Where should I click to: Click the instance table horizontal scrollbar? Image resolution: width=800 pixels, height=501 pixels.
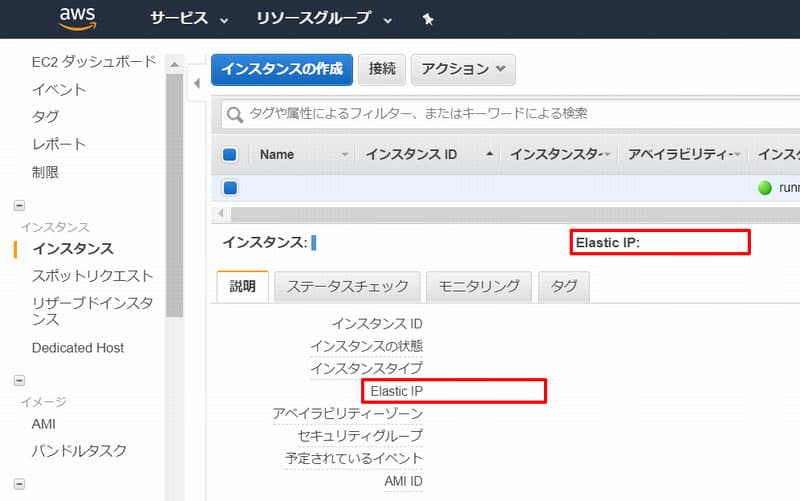point(515,214)
